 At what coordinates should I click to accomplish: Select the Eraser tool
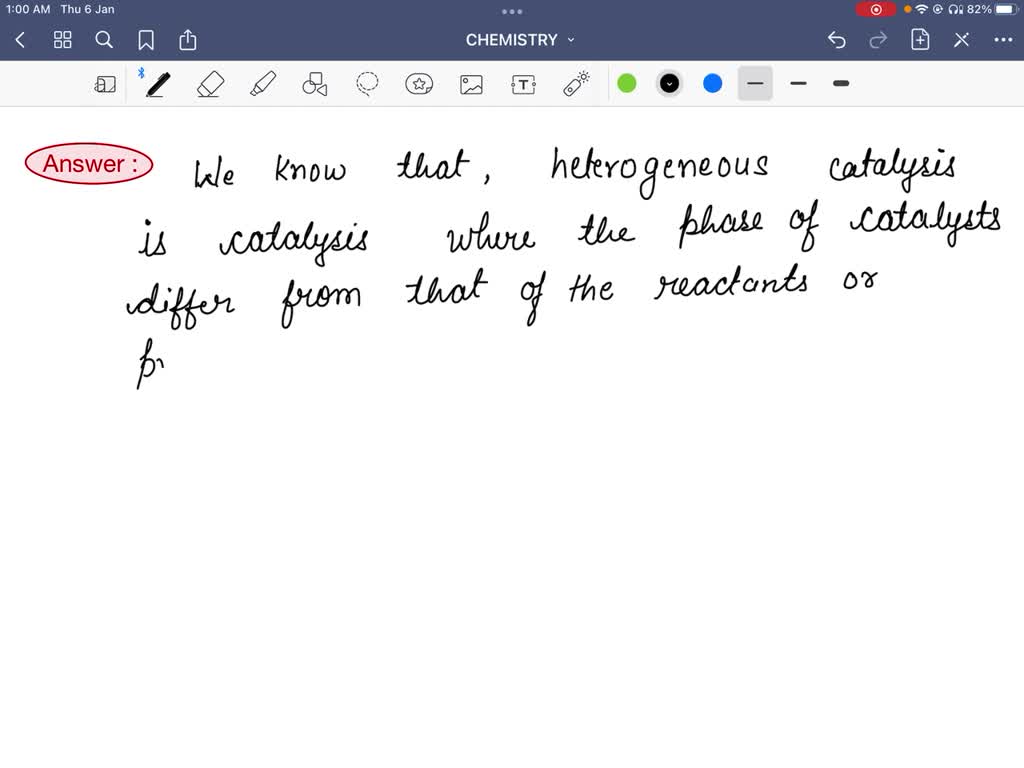(210, 83)
